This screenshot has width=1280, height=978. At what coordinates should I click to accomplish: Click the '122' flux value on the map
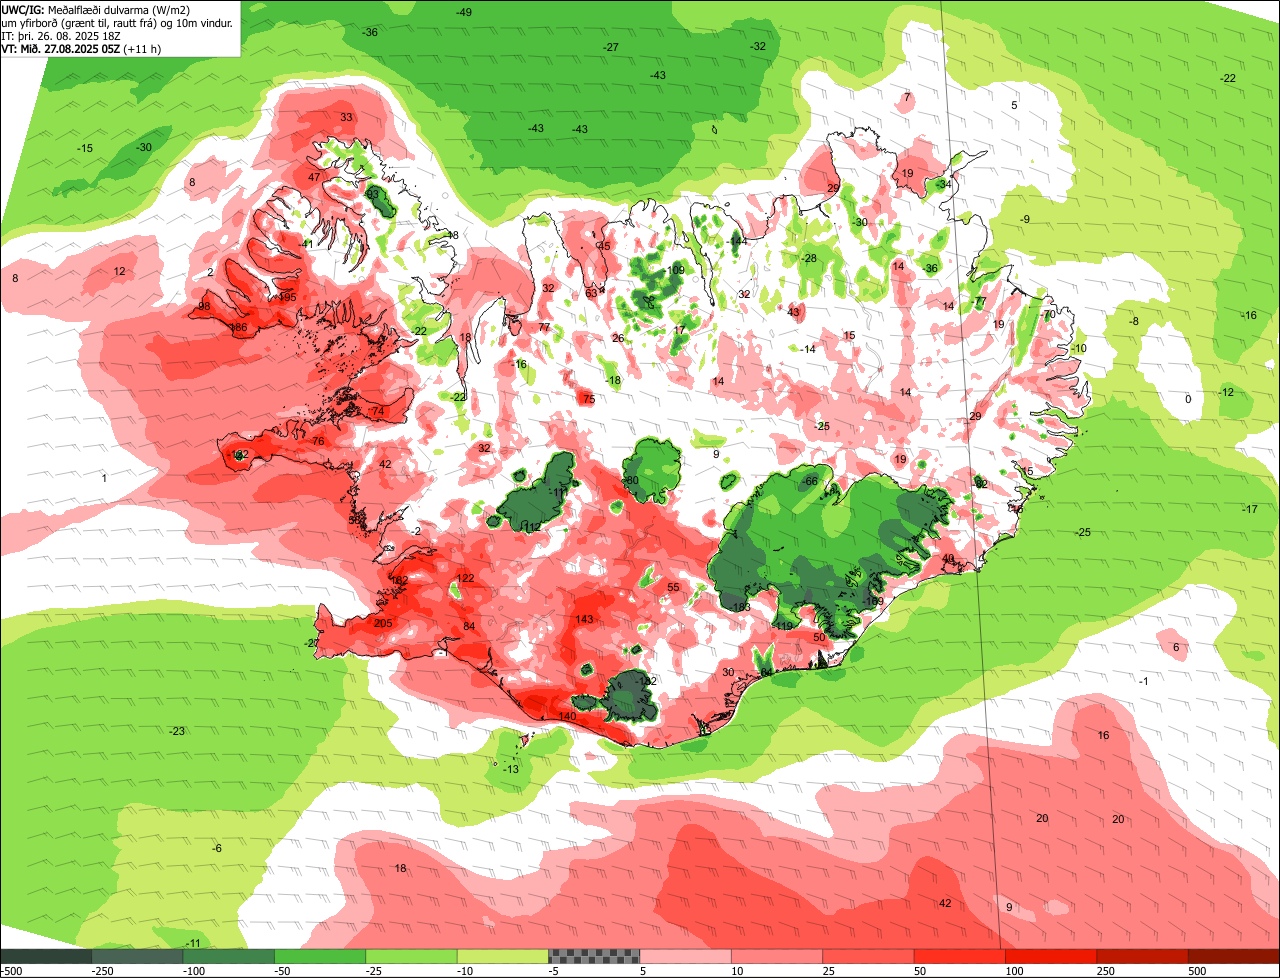click(465, 578)
